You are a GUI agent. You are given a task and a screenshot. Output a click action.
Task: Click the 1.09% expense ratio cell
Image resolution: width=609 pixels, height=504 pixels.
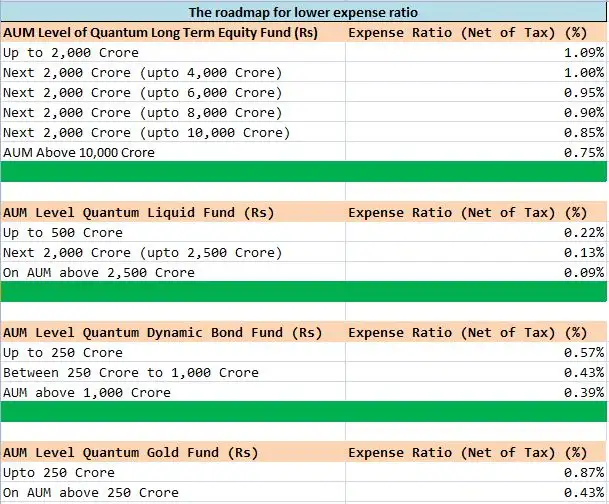584,52
